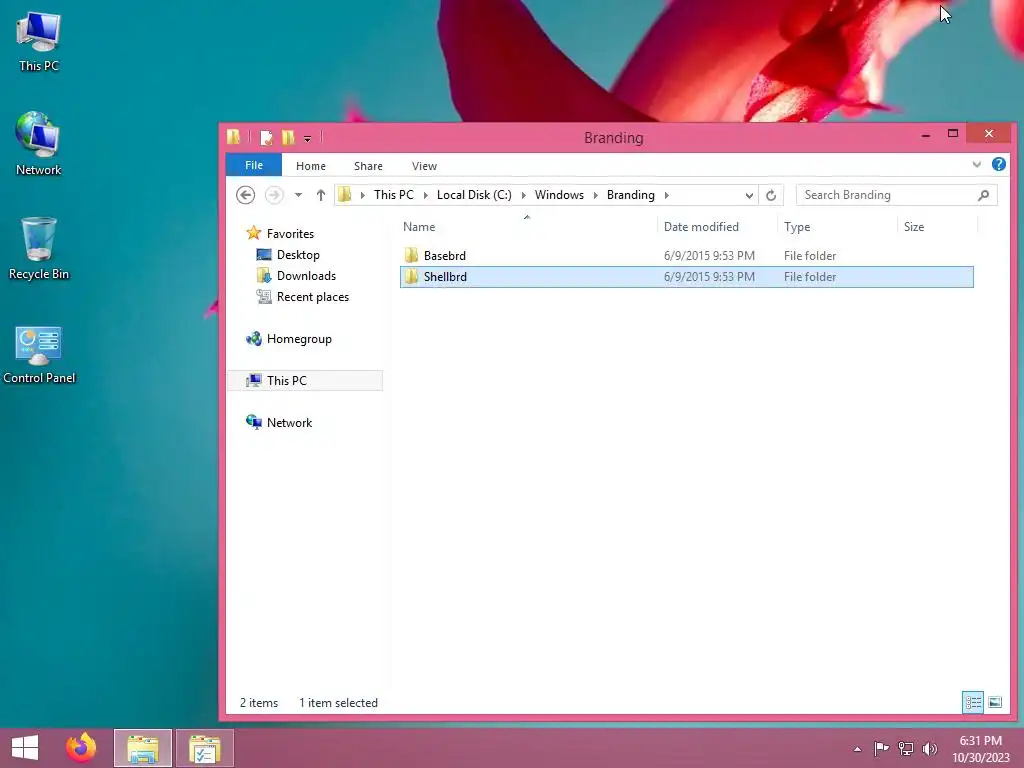Screen dimensions: 1024x768
Task: Switch to Details view icon in status bar
Action: (973, 703)
